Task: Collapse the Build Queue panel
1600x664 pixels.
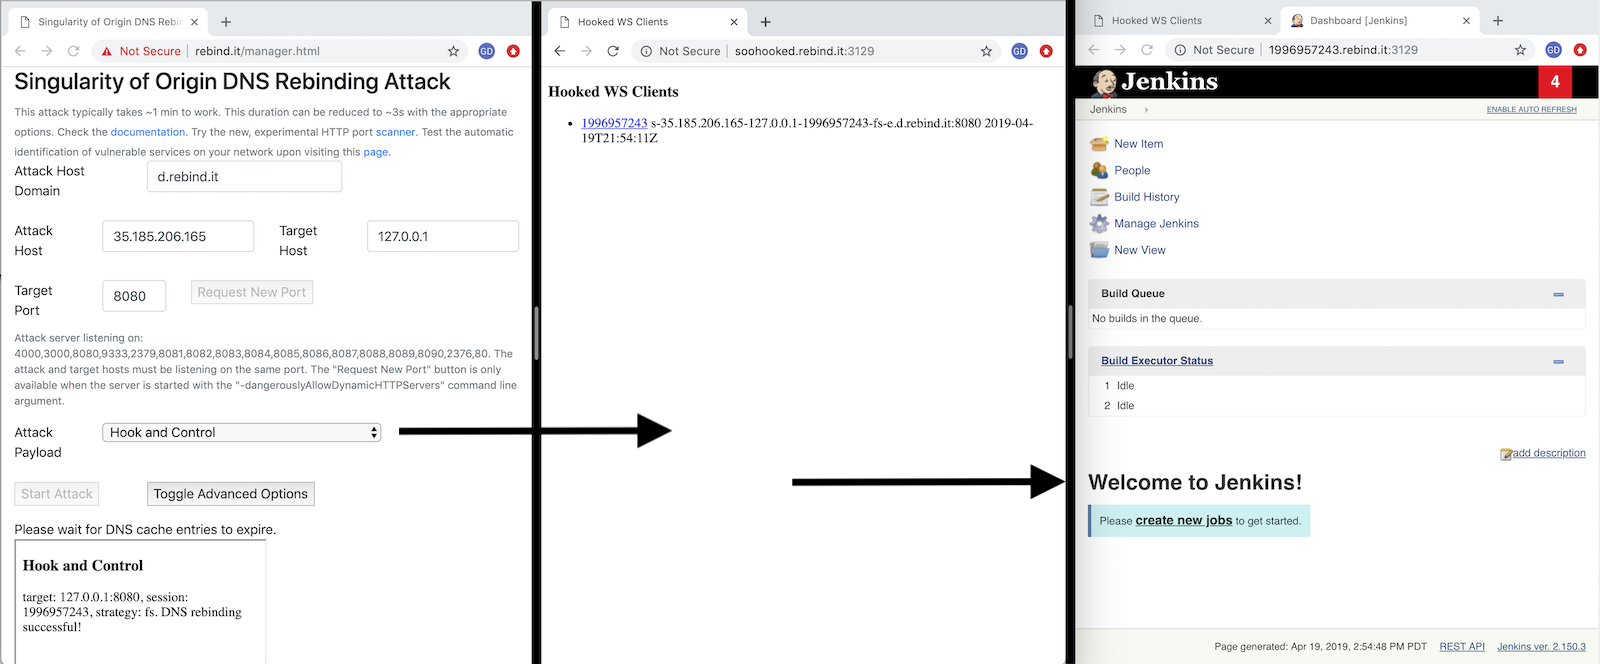Action: coord(1558,294)
